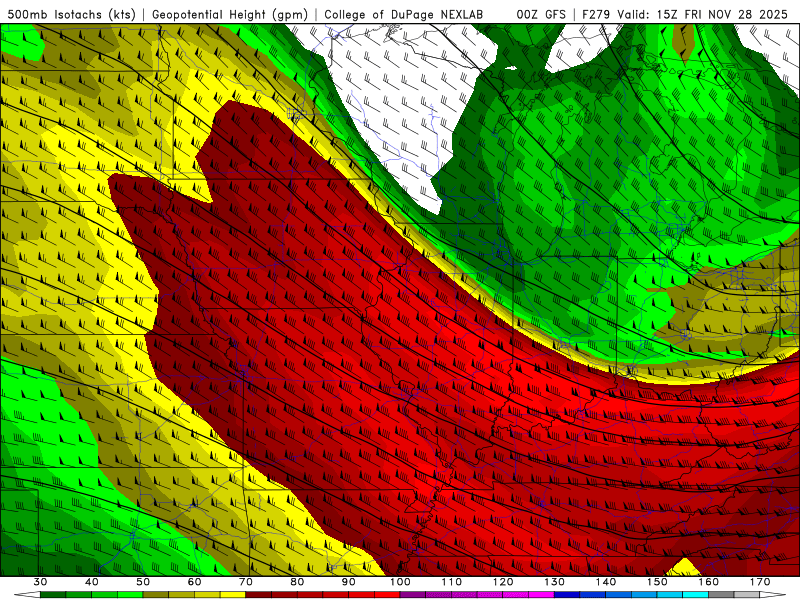This screenshot has height=600, width=800.
Task: Select the dark gray swatch just after 160
Action: tap(721, 594)
